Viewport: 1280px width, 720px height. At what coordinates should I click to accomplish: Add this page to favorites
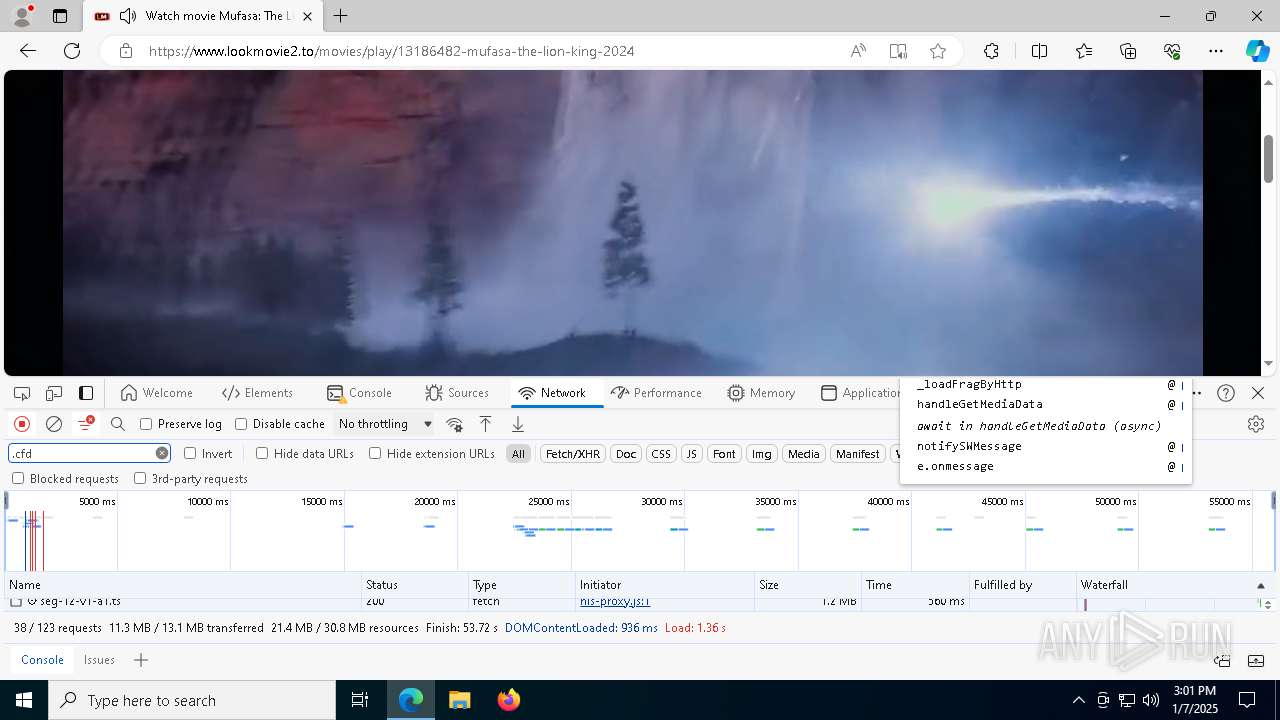[x=938, y=51]
